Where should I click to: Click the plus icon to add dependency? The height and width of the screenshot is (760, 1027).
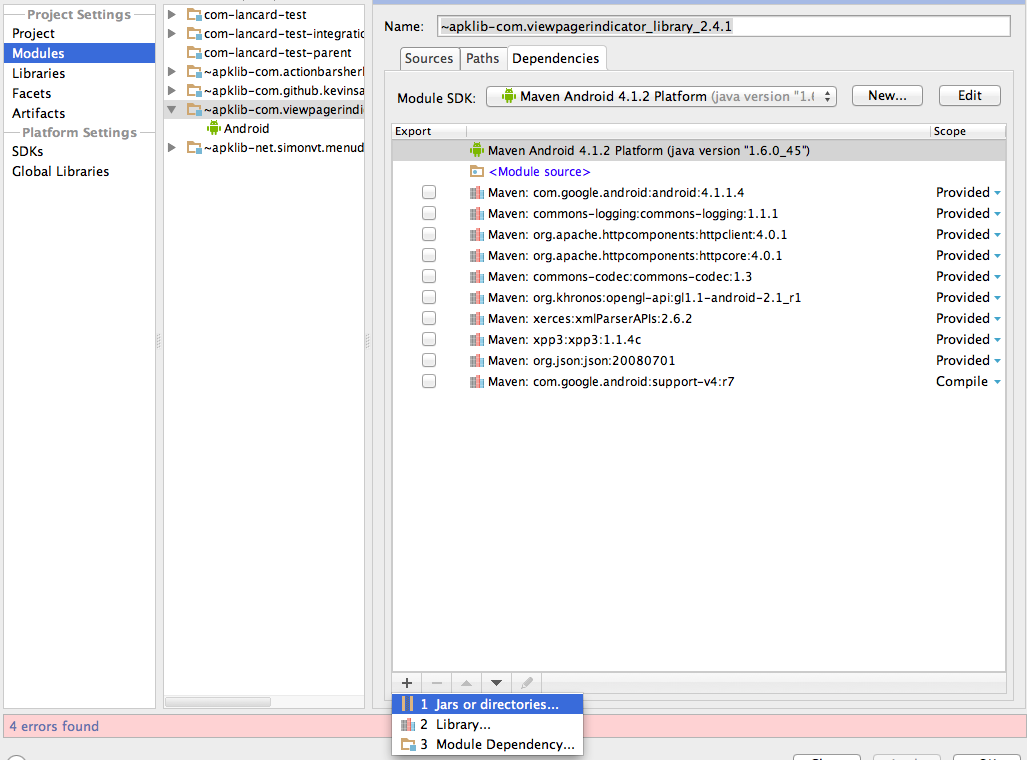pos(407,683)
